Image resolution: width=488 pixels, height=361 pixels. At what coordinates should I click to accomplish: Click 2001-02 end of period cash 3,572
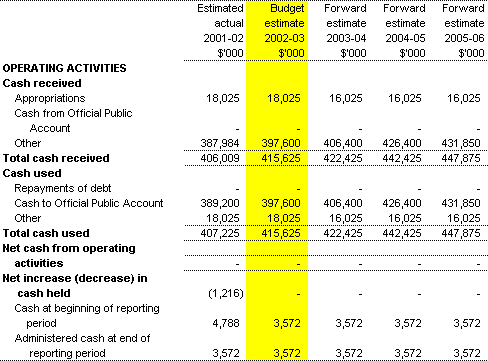click(226, 353)
